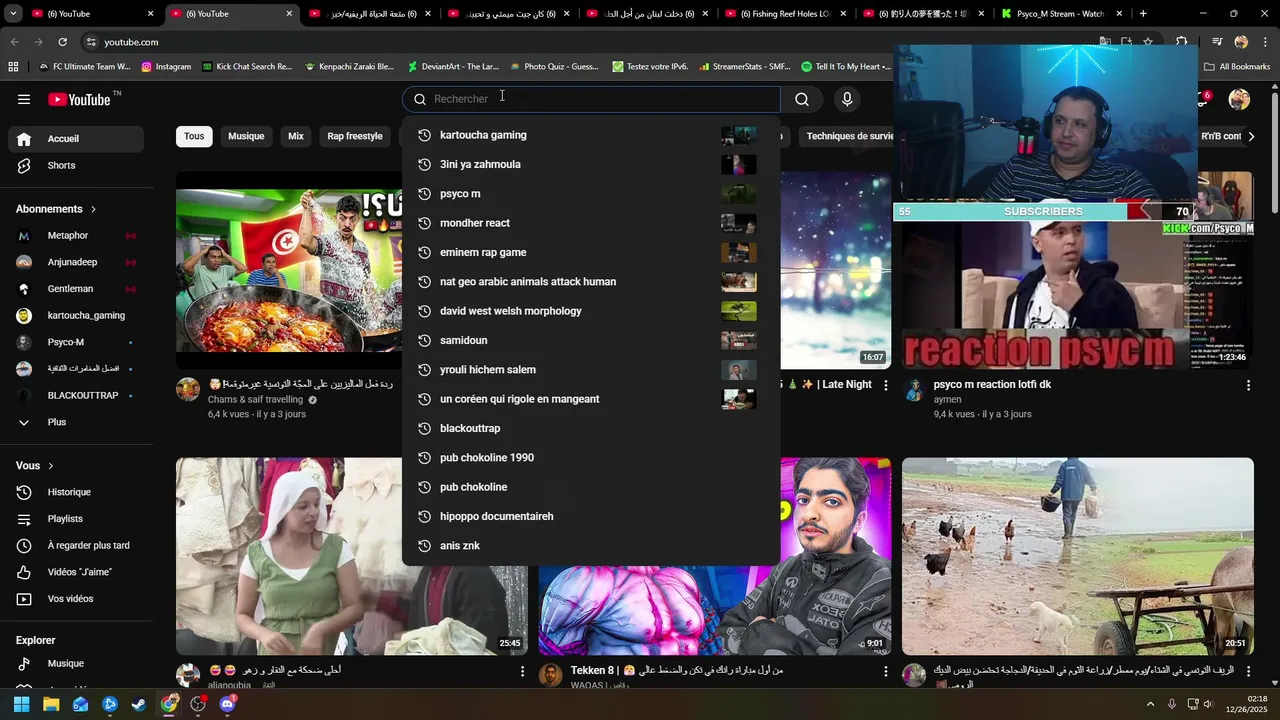
Task: Open Historique in the sidebar
Action: pos(76,492)
